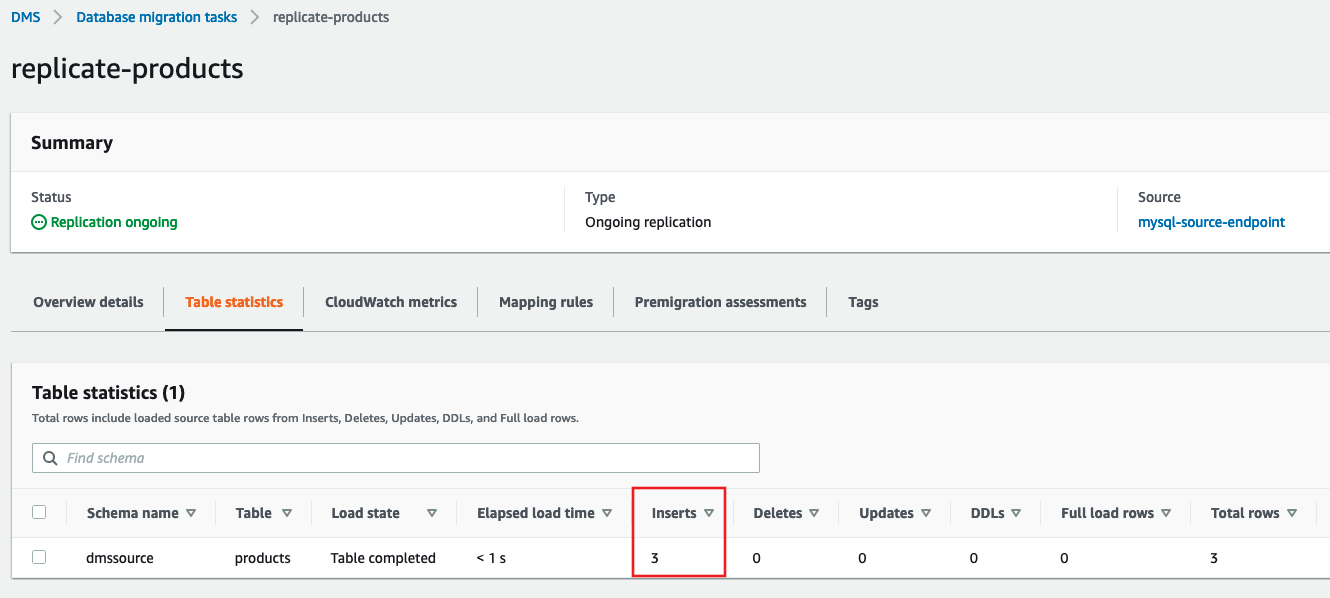1330x598 pixels.
Task: Open the mysql-source-endpoint link
Action: pyautogui.click(x=1211, y=222)
